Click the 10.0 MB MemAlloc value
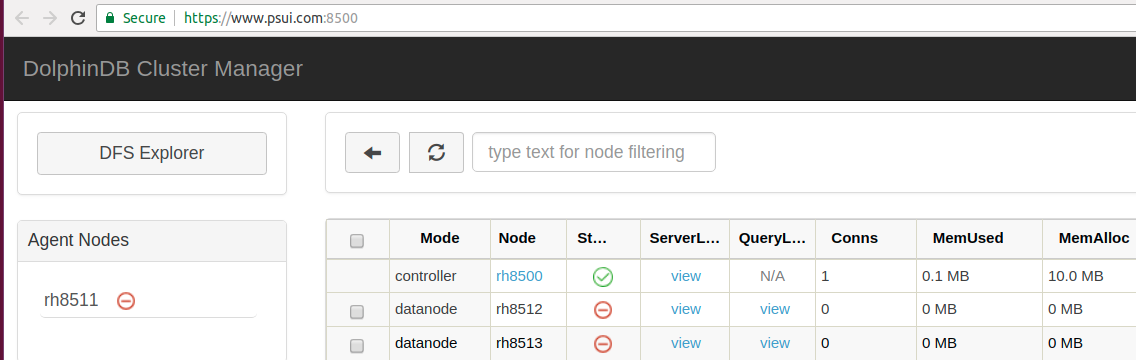 click(1075, 276)
